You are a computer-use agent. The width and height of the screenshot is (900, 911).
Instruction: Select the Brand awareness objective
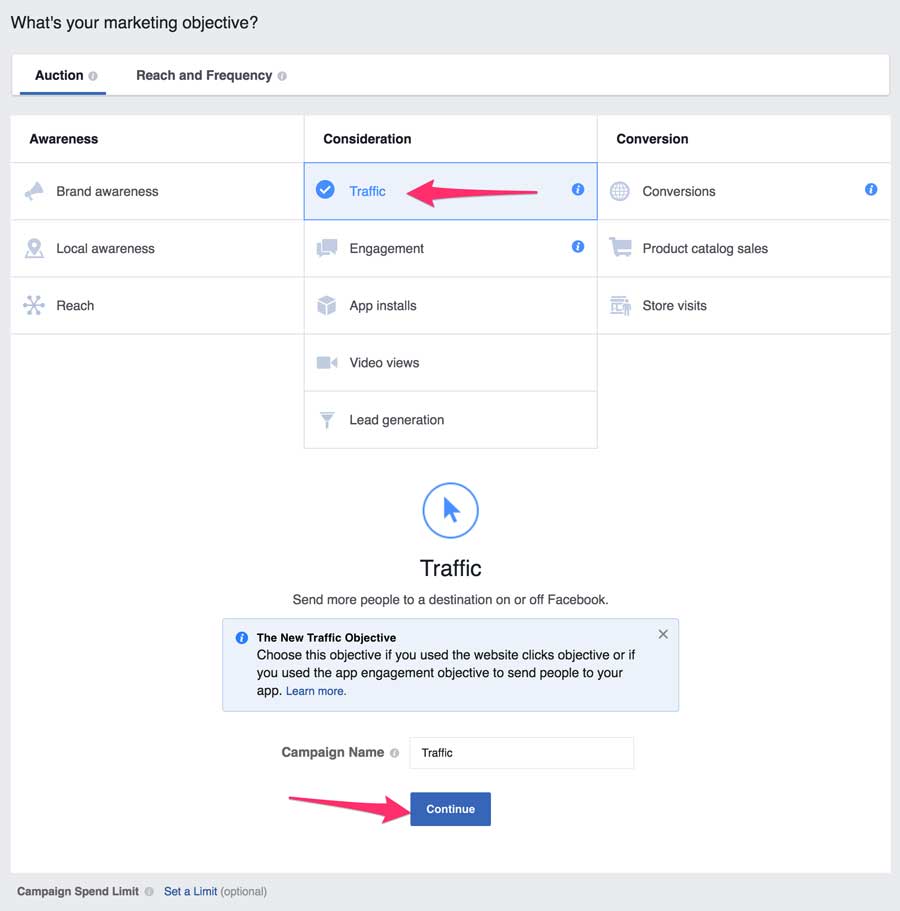tap(157, 191)
